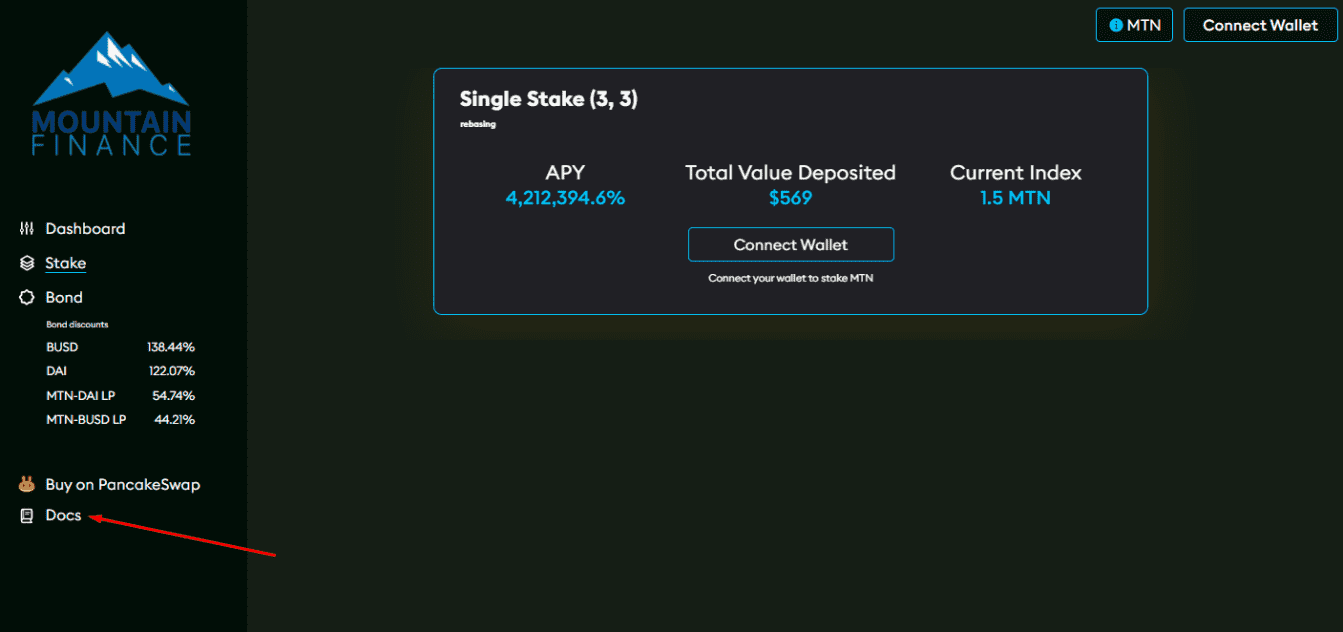This screenshot has width=1343, height=632.
Task: Select the BUSD bond discount
Action: click(120, 347)
